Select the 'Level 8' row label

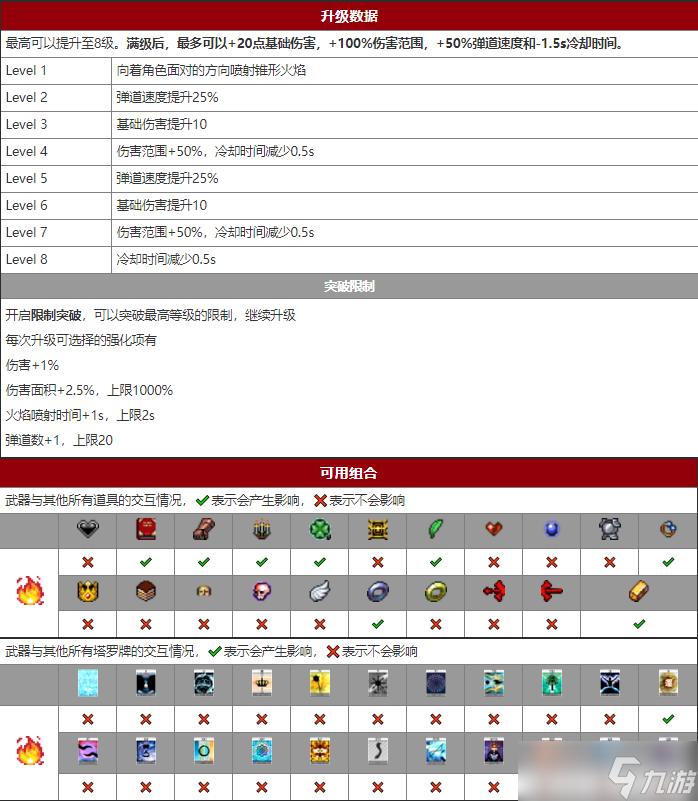click(x=27, y=260)
